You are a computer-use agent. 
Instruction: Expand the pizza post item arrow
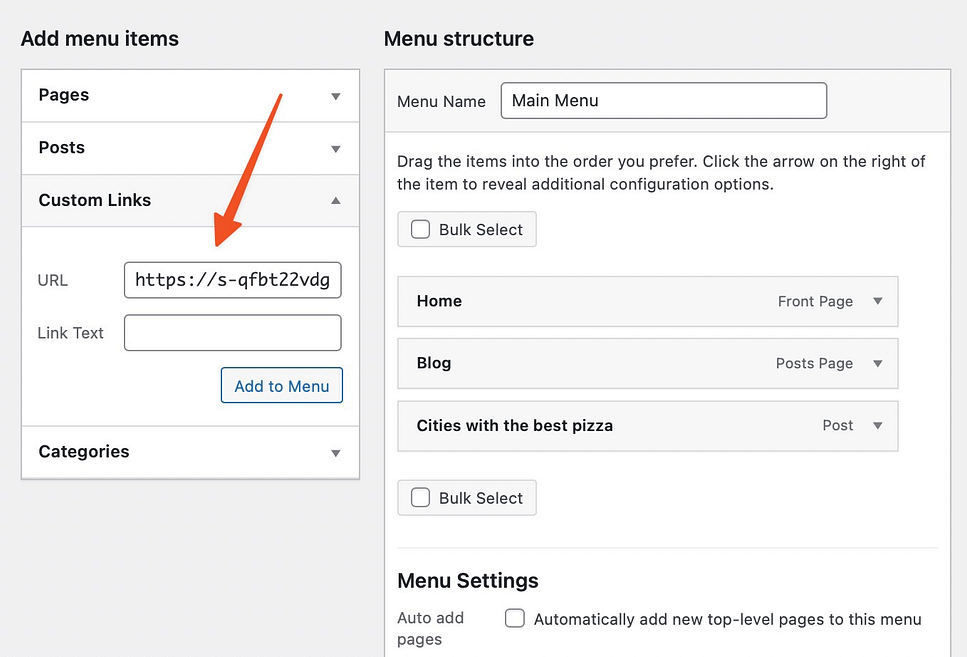(x=878, y=425)
